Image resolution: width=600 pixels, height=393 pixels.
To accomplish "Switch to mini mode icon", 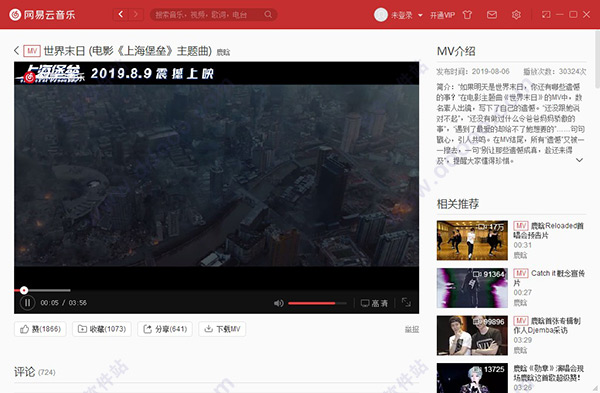I will click(x=546, y=15).
